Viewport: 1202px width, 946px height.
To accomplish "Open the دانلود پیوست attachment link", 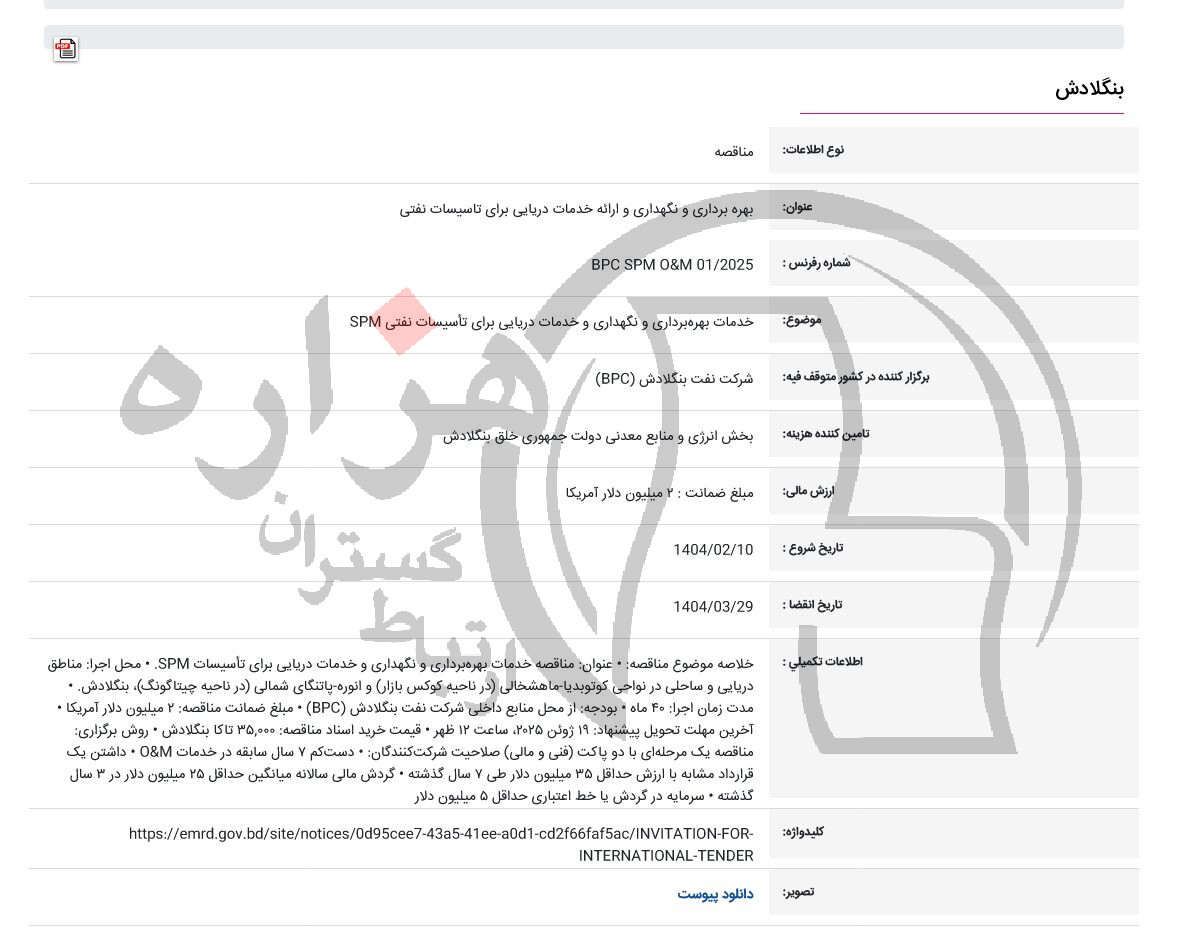I will coord(714,893).
